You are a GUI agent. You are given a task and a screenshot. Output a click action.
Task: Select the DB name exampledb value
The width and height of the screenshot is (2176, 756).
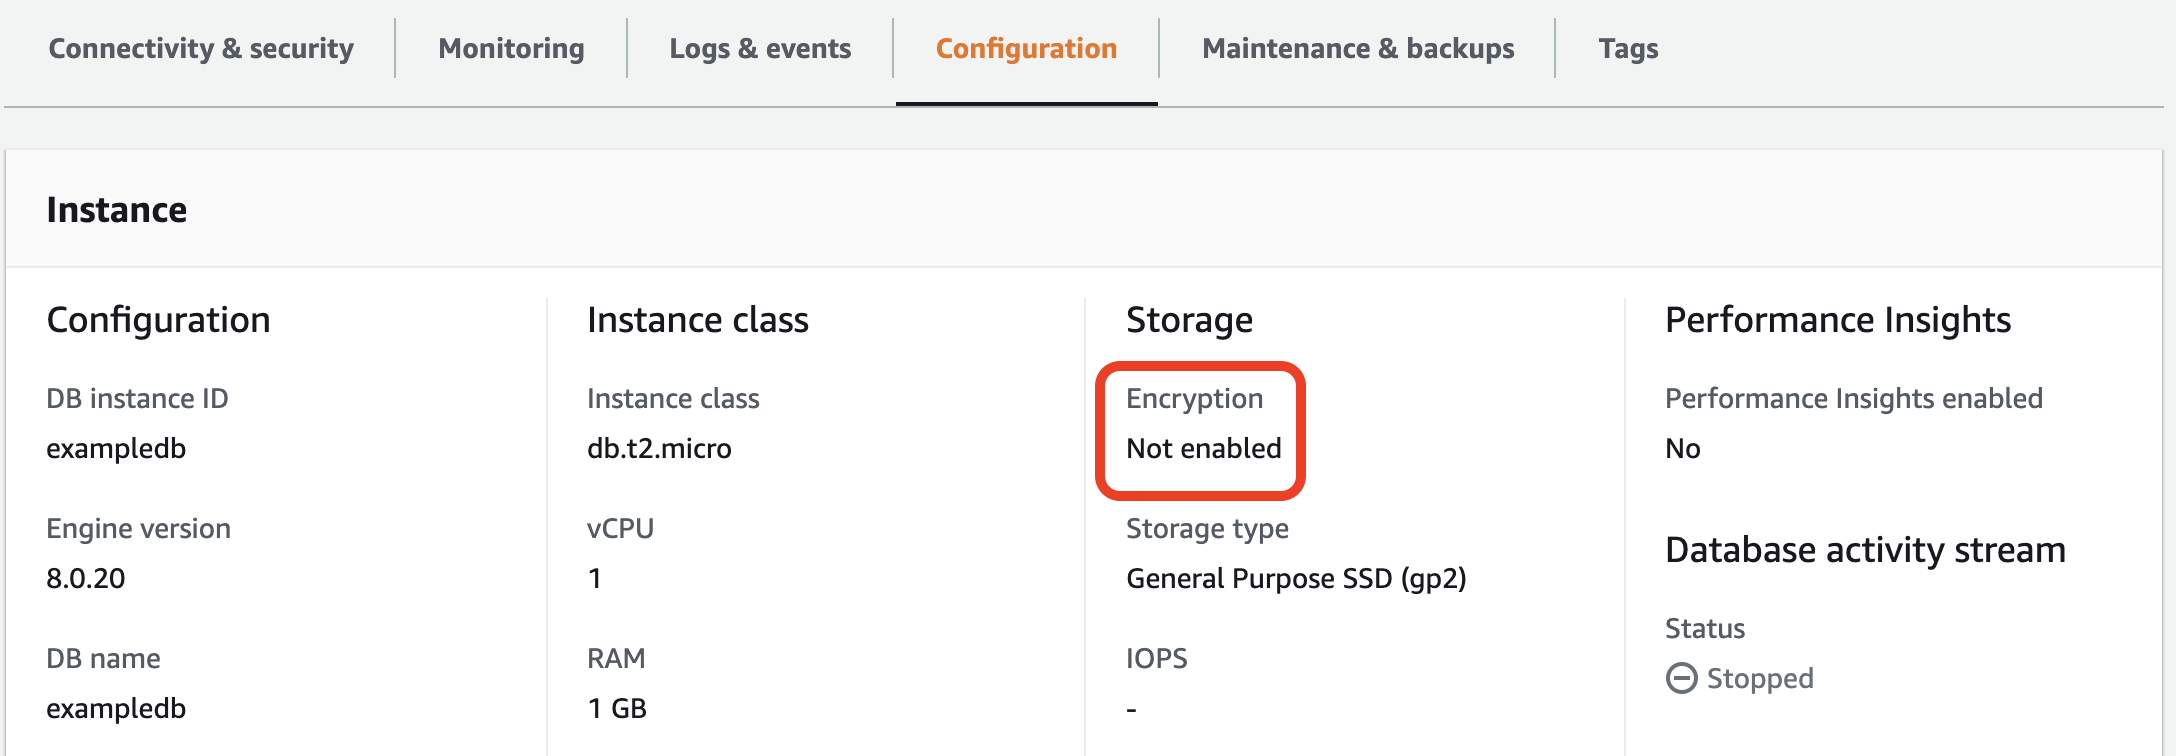pyautogui.click(x=116, y=708)
